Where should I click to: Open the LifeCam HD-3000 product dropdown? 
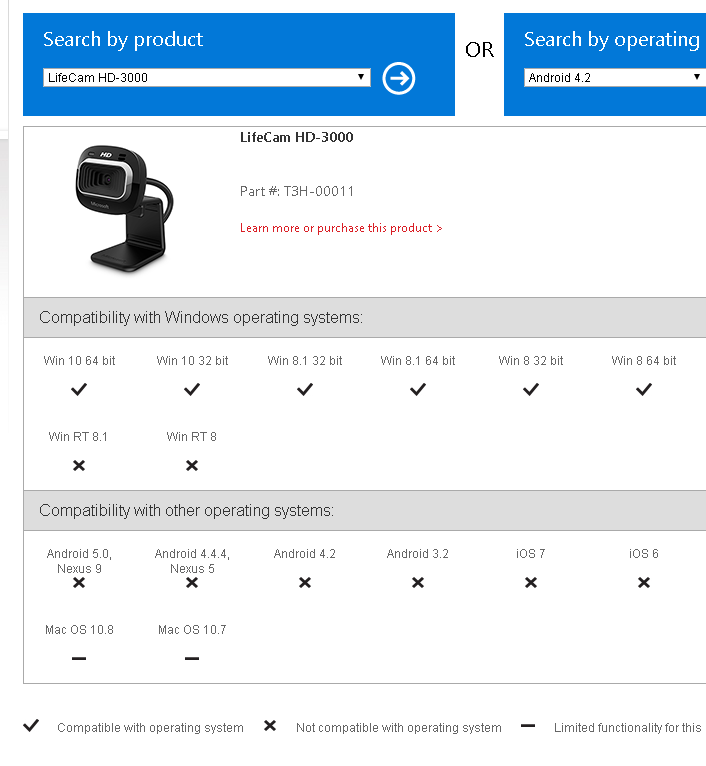pyautogui.click(x=207, y=78)
